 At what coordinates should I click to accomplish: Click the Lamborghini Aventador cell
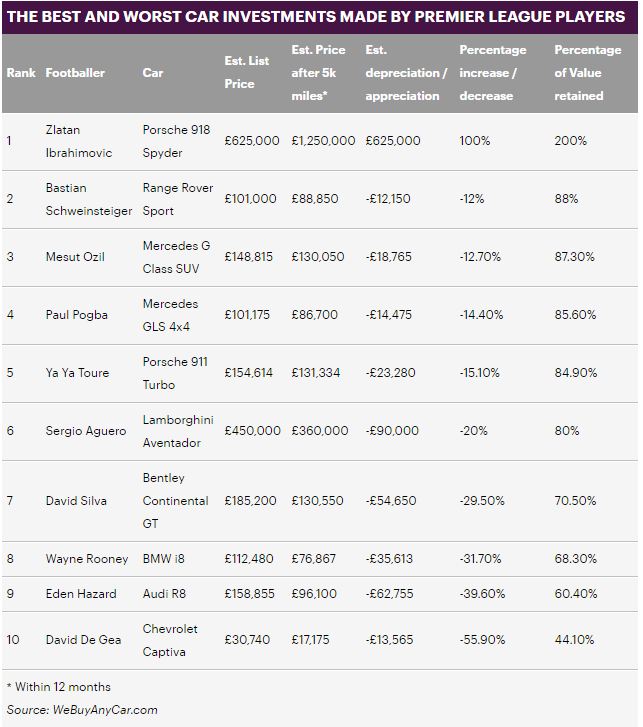pos(177,431)
